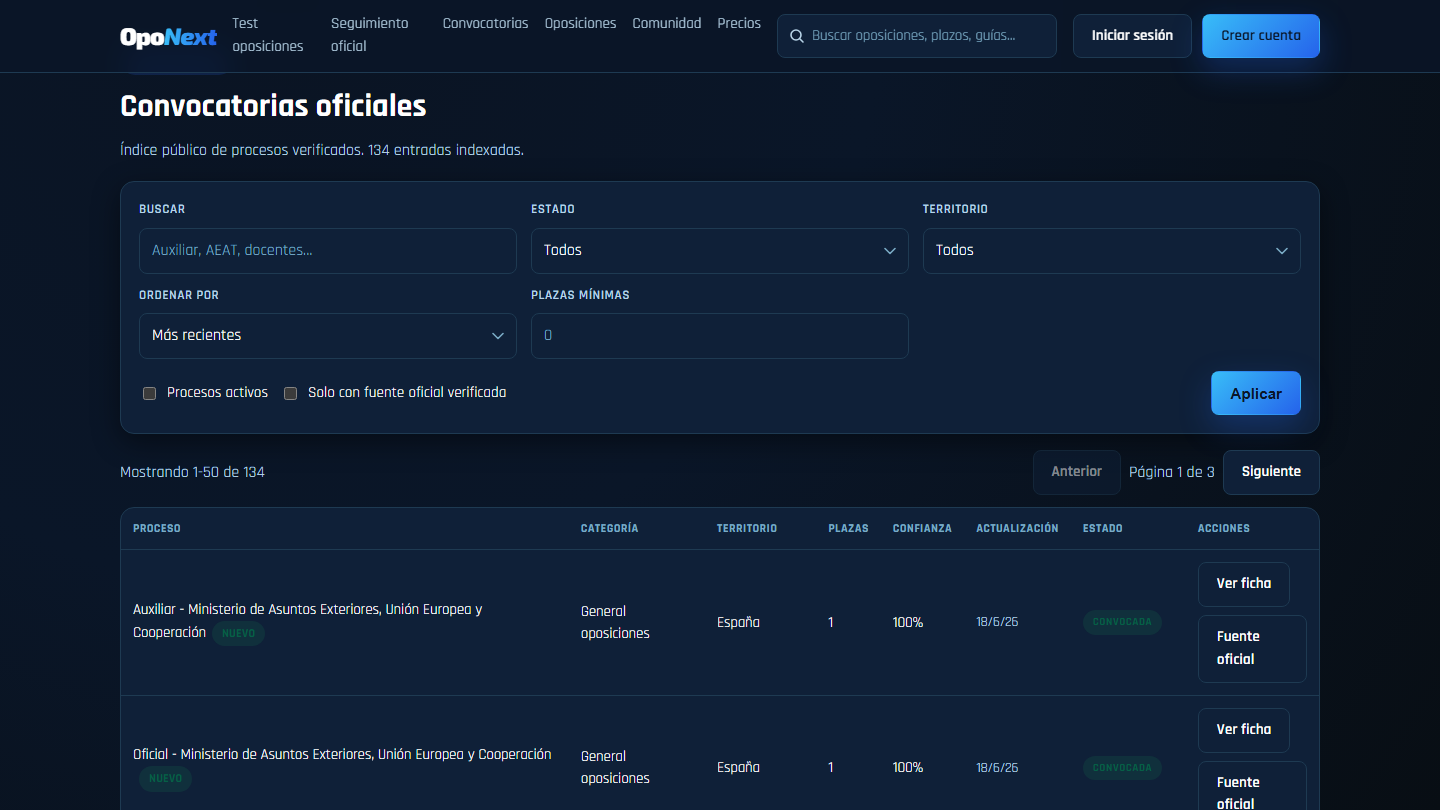Click Oficial - Ministerio de Asuntos Exteriores process
The height and width of the screenshot is (810, 1440).
342,755
